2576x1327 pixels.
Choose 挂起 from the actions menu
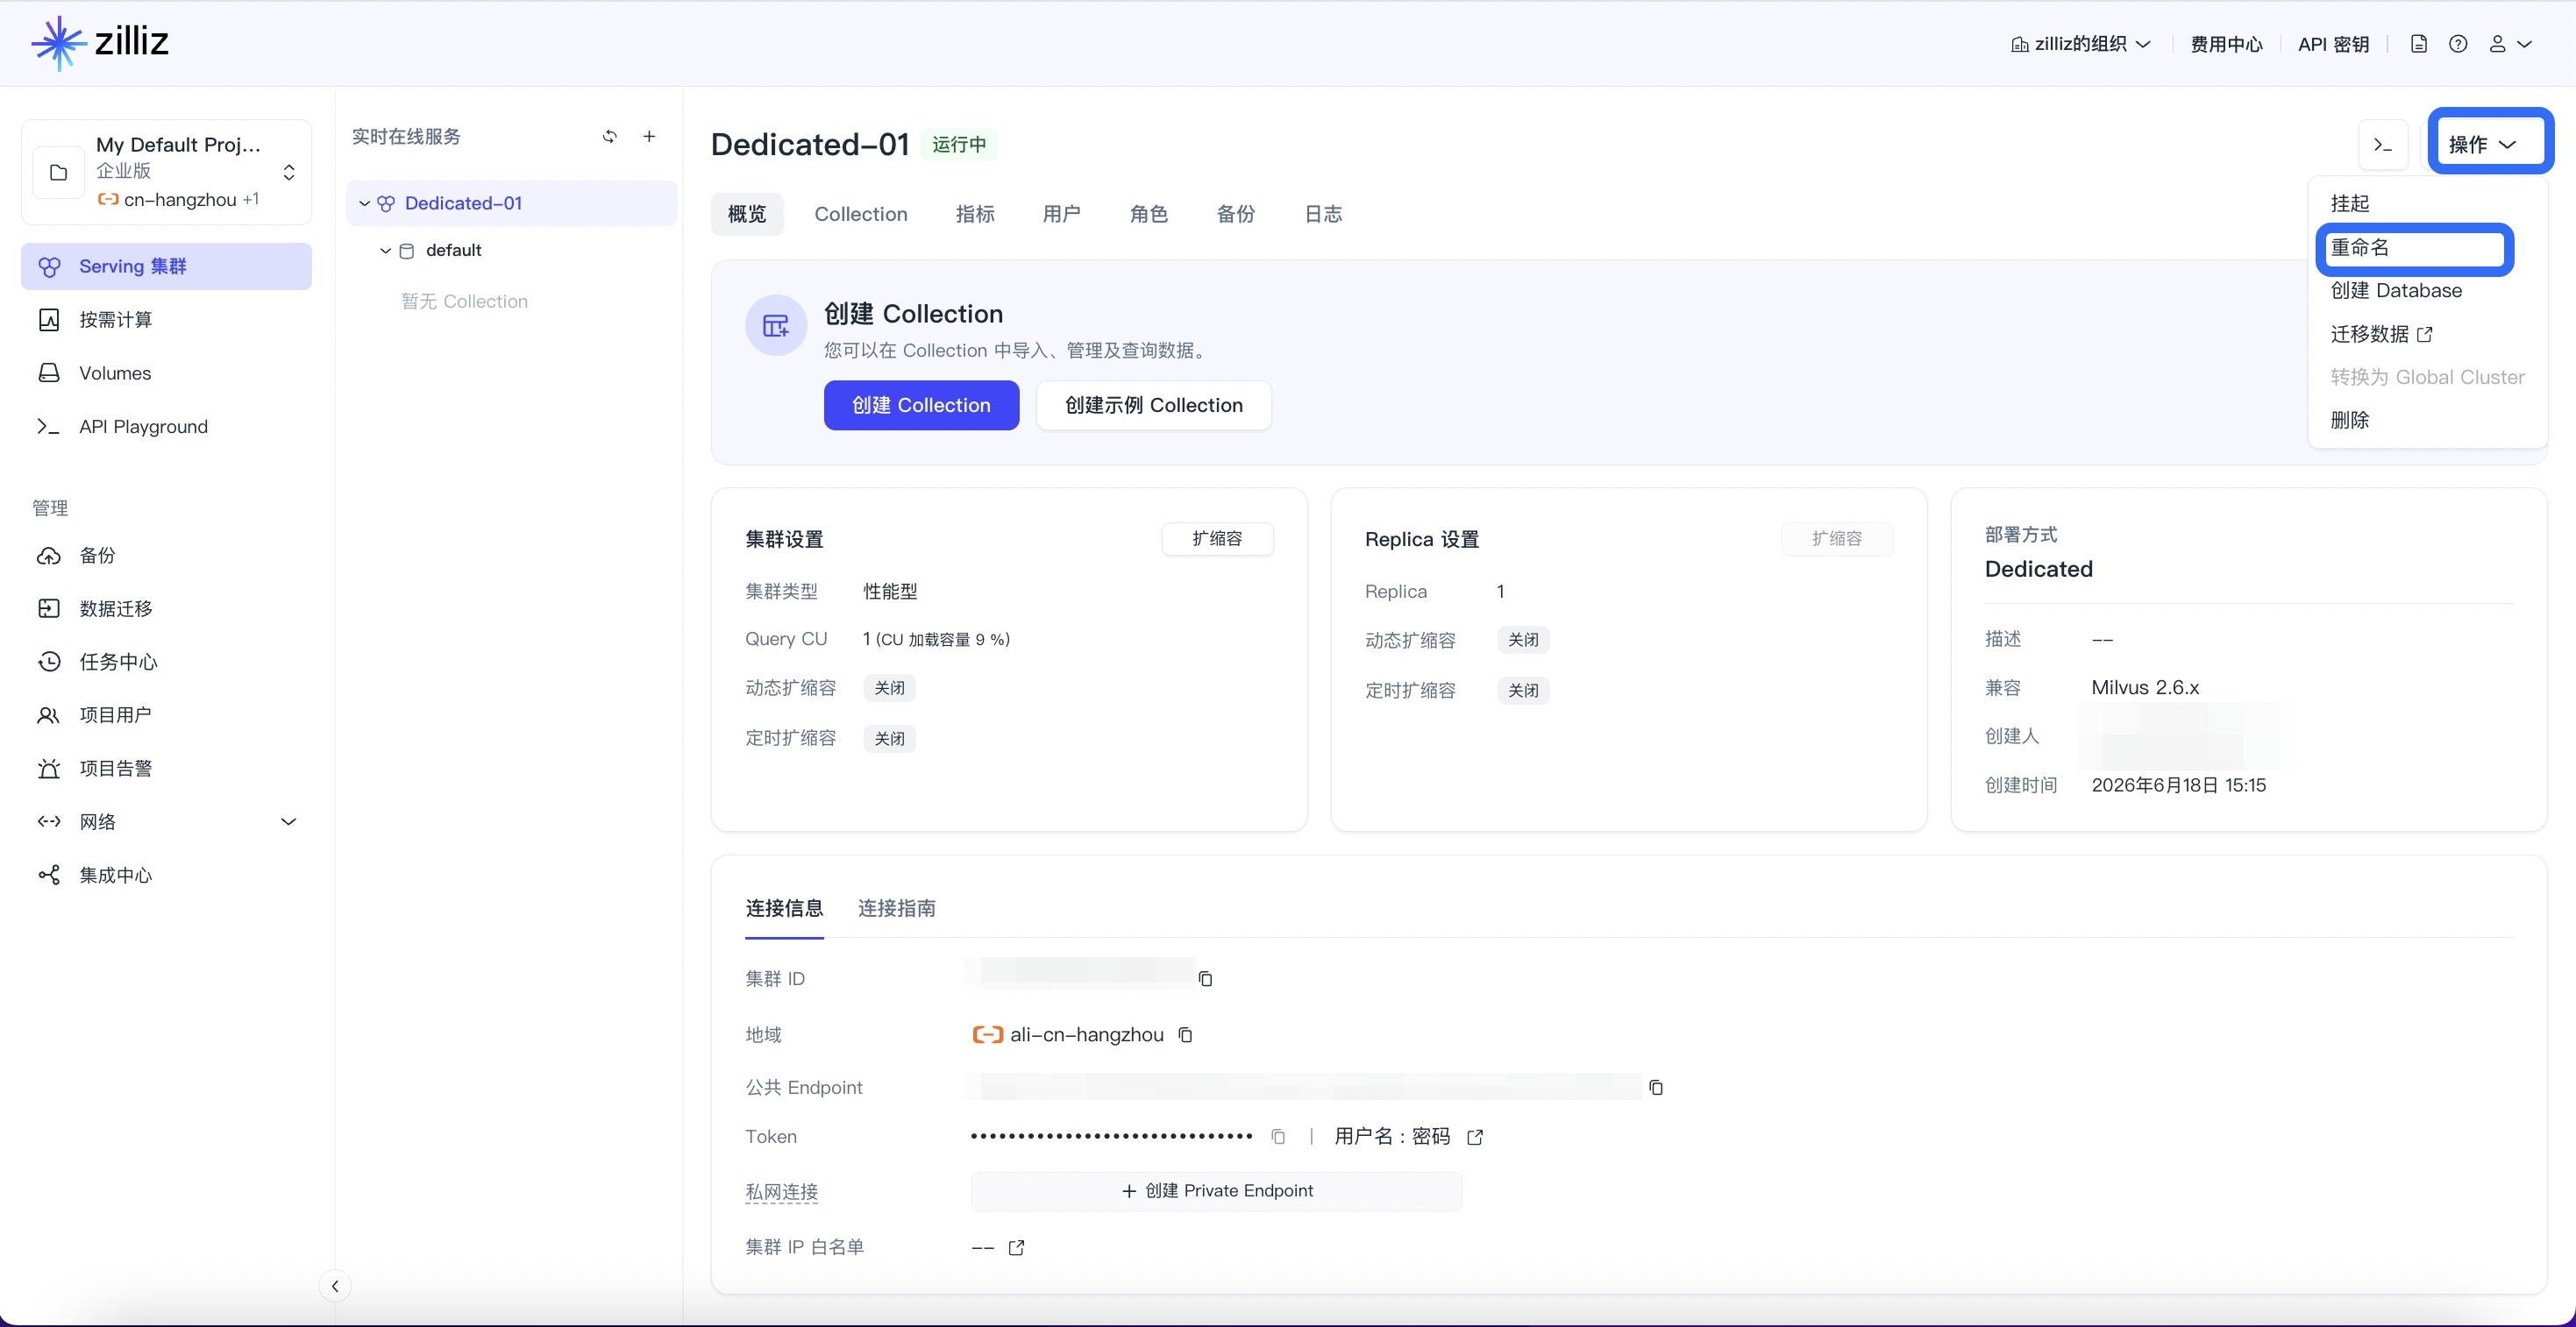coord(2350,203)
